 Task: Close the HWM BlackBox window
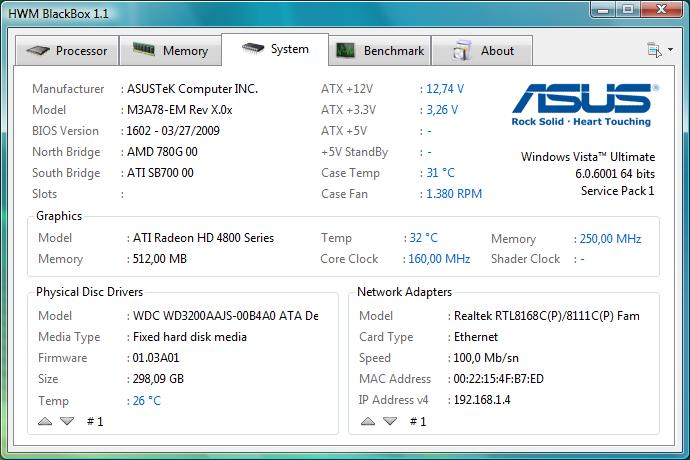(661, 10)
